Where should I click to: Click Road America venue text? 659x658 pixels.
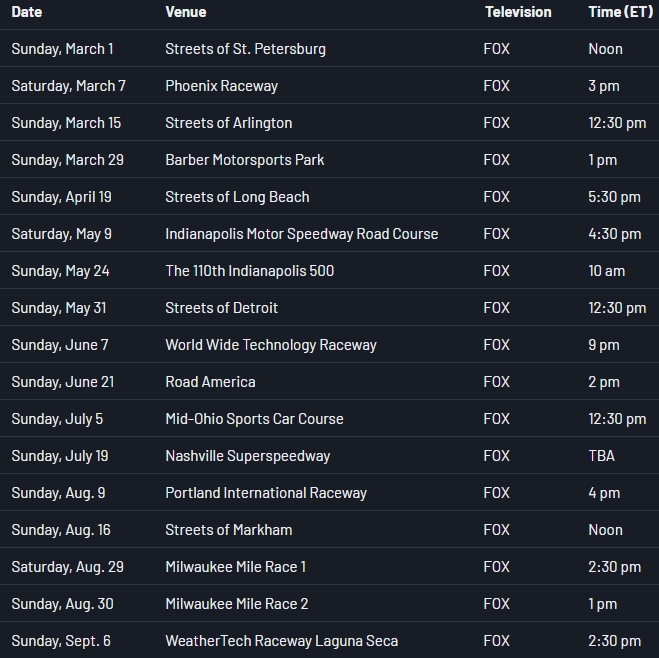pos(210,382)
